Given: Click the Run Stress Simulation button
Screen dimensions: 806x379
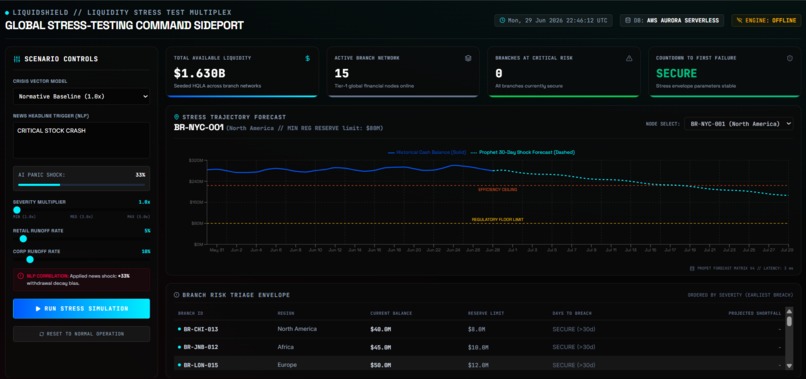Looking at the screenshot, I should pyautogui.click(x=81, y=309).
